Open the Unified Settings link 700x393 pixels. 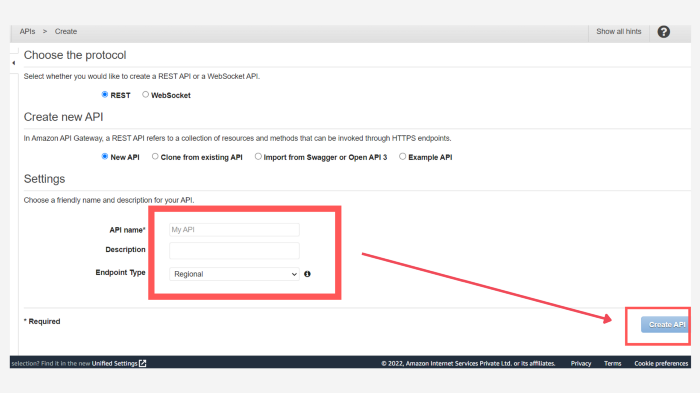pyautogui.click(x=114, y=364)
